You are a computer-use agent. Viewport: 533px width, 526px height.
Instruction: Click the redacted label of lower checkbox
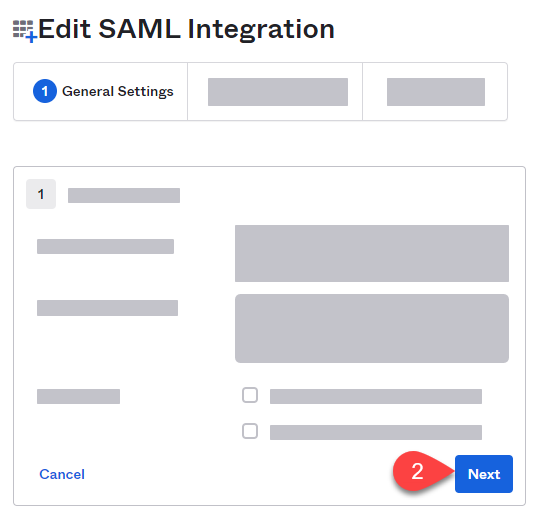[376, 432]
